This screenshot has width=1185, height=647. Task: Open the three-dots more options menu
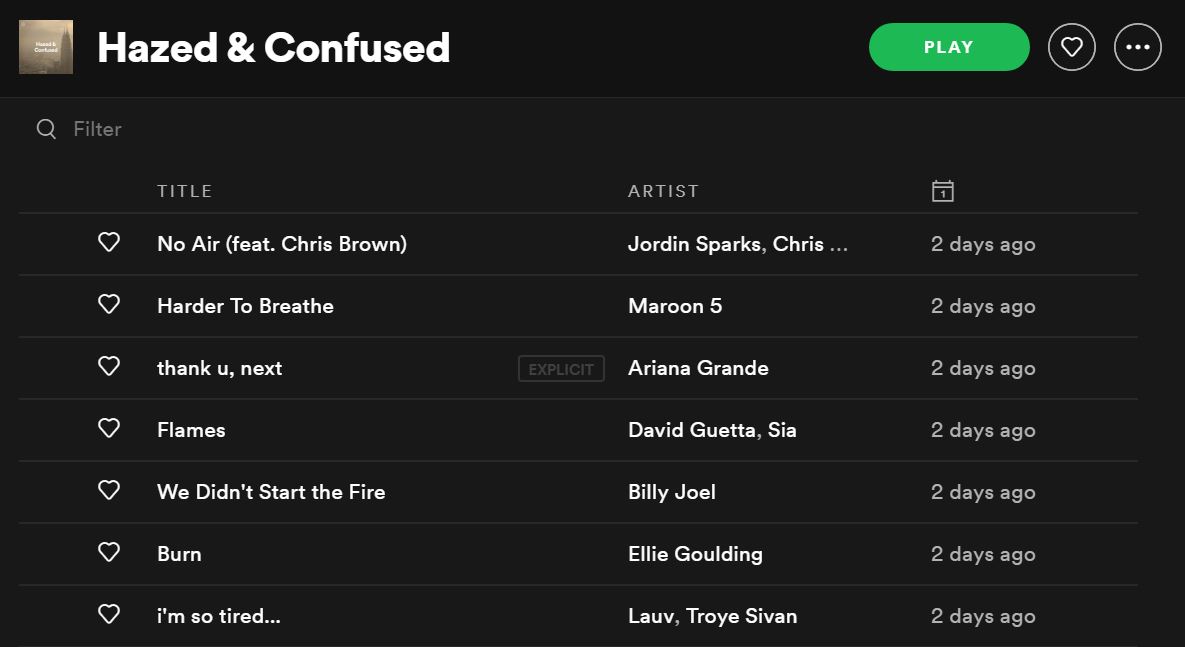pos(1138,47)
